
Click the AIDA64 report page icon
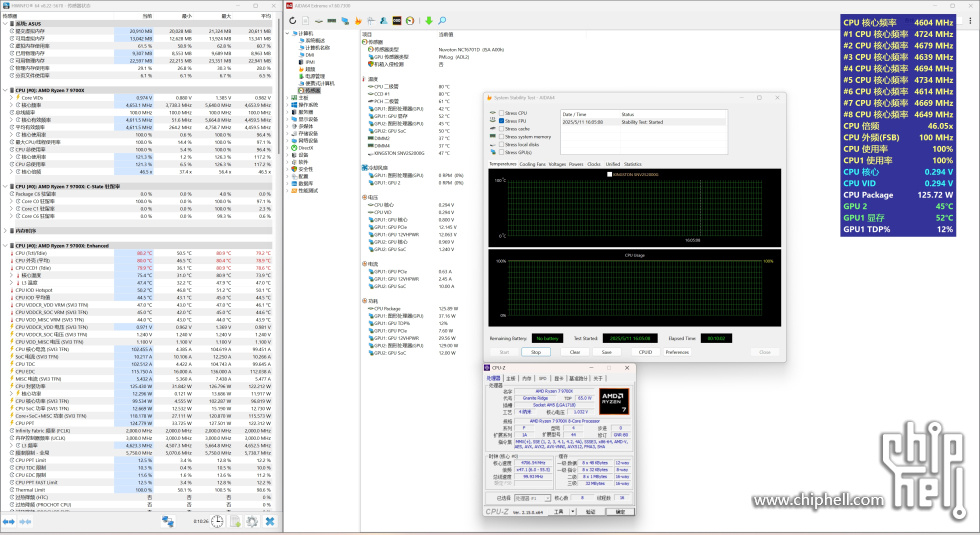coord(306,21)
